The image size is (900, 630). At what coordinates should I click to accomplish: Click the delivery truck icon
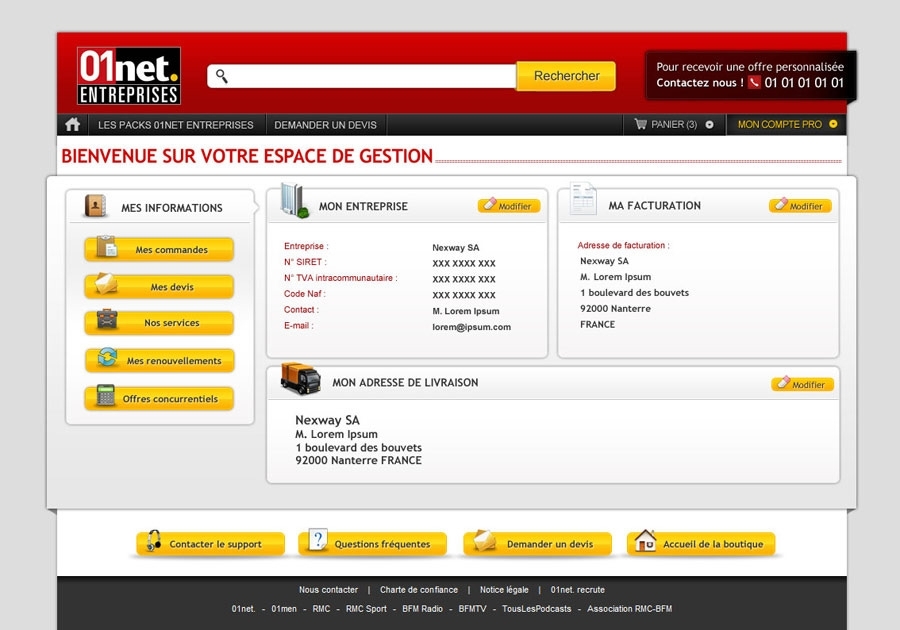(301, 378)
